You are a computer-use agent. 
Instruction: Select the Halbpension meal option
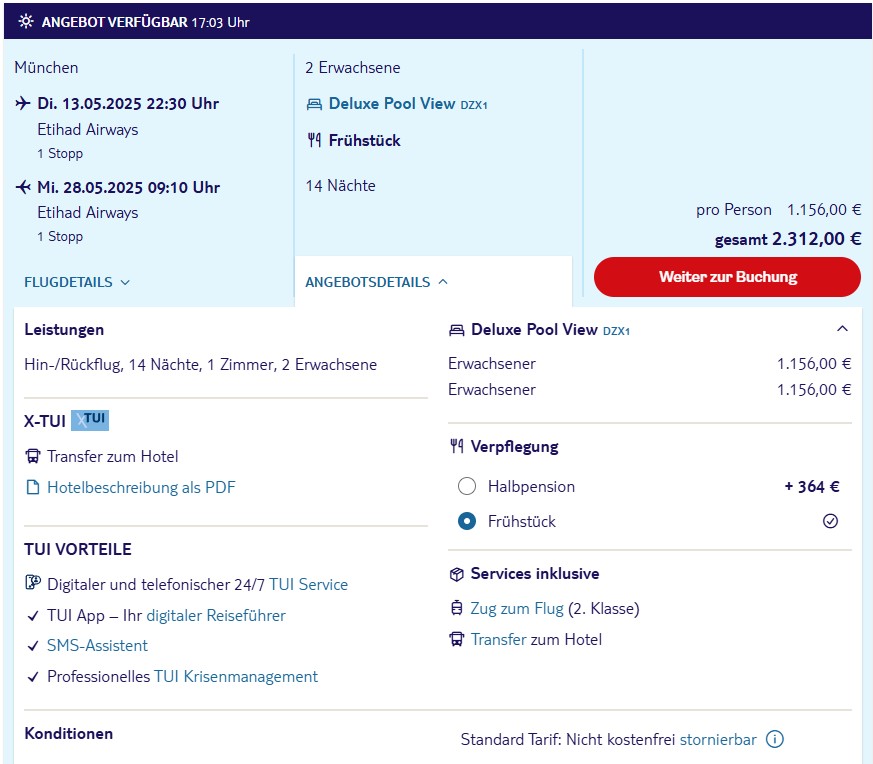pos(467,486)
